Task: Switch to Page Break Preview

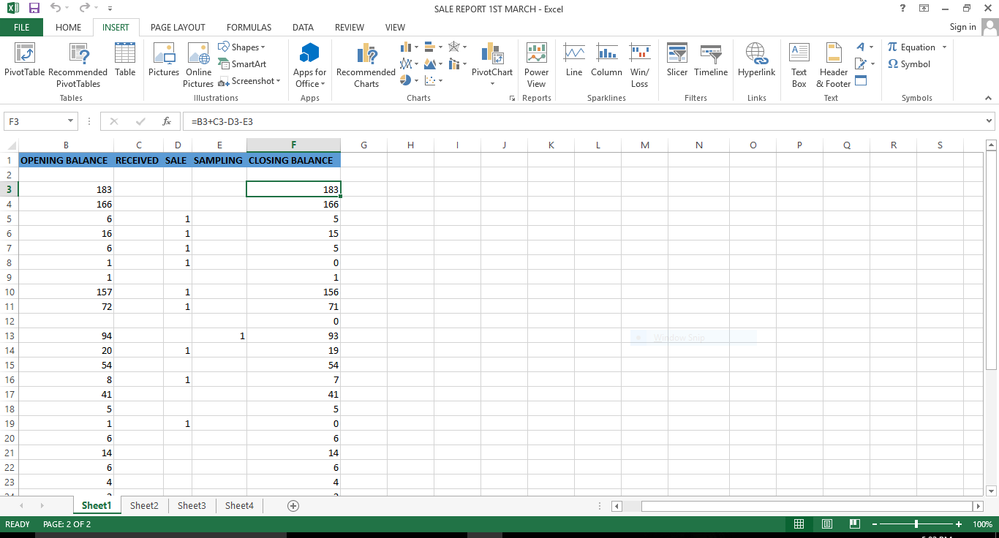Action: coord(854,524)
